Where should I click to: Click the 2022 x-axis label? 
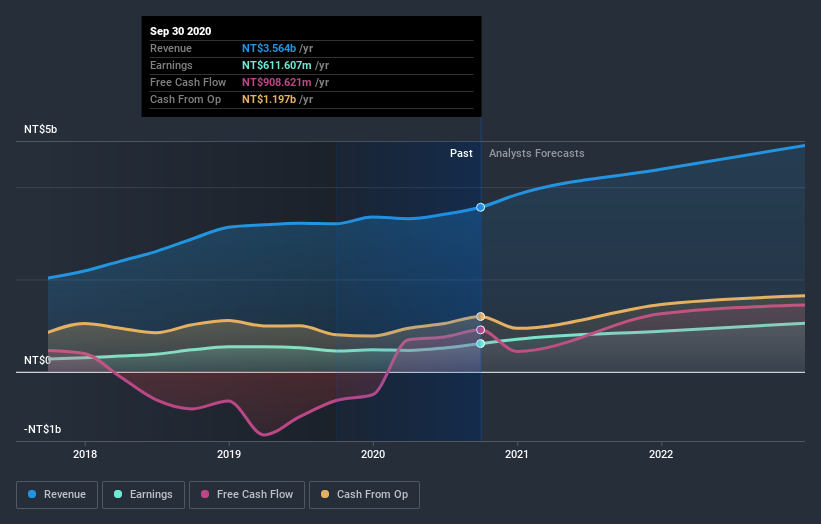point(661,454)
